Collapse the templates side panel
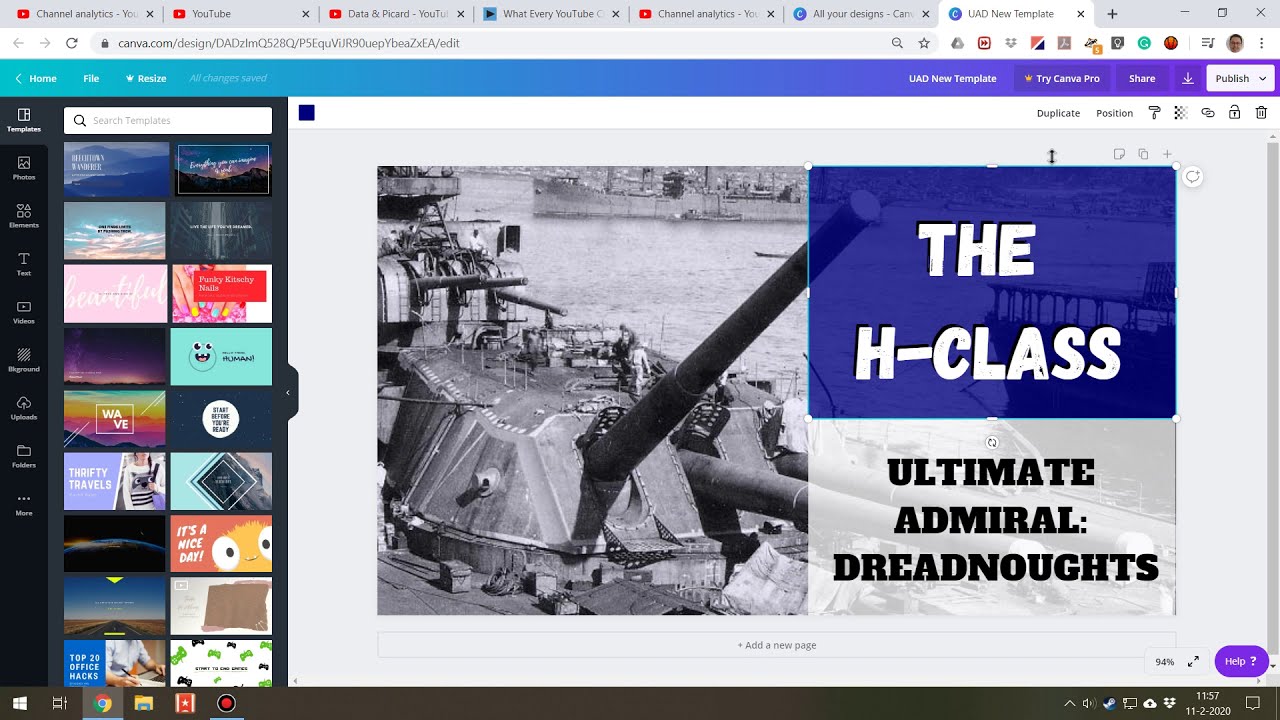Image resolution: width=1280 pixels, height=720 pixels. tap(288, 393)
